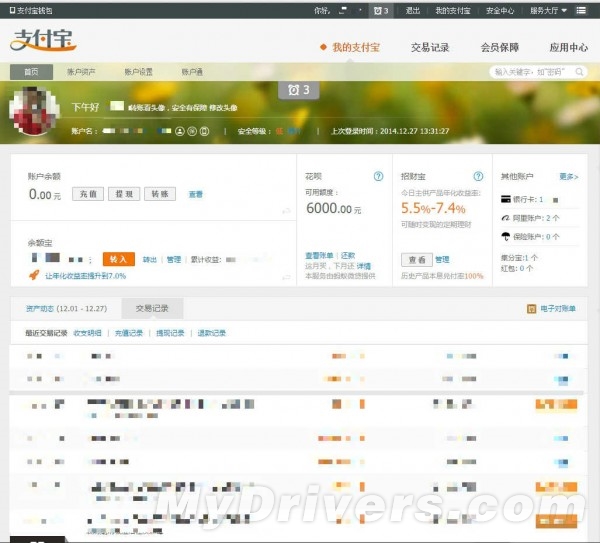
Task: Select the 账户通 sub-navigation tab
Action: [192, 72]
